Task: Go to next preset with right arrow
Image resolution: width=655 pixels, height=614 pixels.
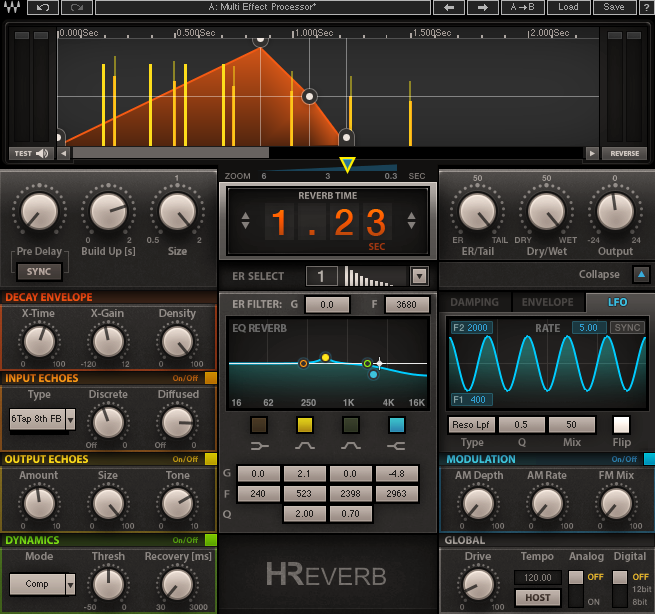Action: [482, 8]
